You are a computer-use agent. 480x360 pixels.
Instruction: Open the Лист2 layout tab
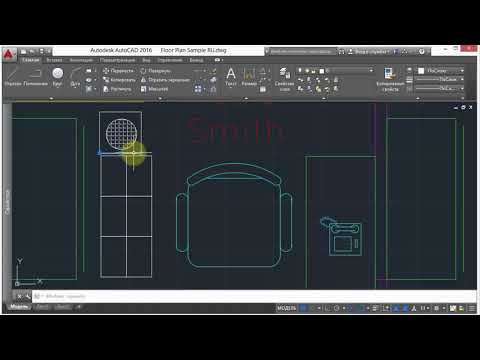[63, 307]
